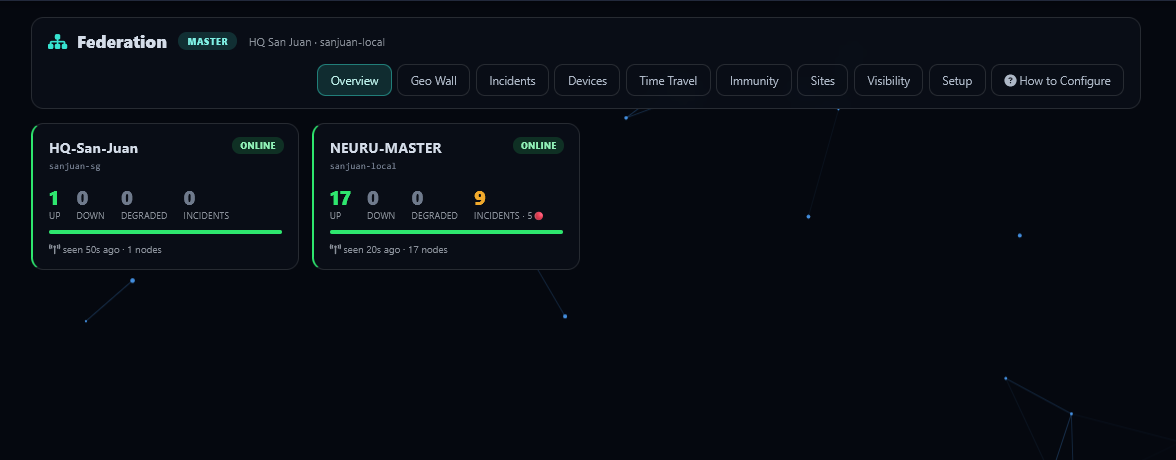
Task: Click the red dot beside incidents on NEURU-MASTER
Action: click(538, 216)
